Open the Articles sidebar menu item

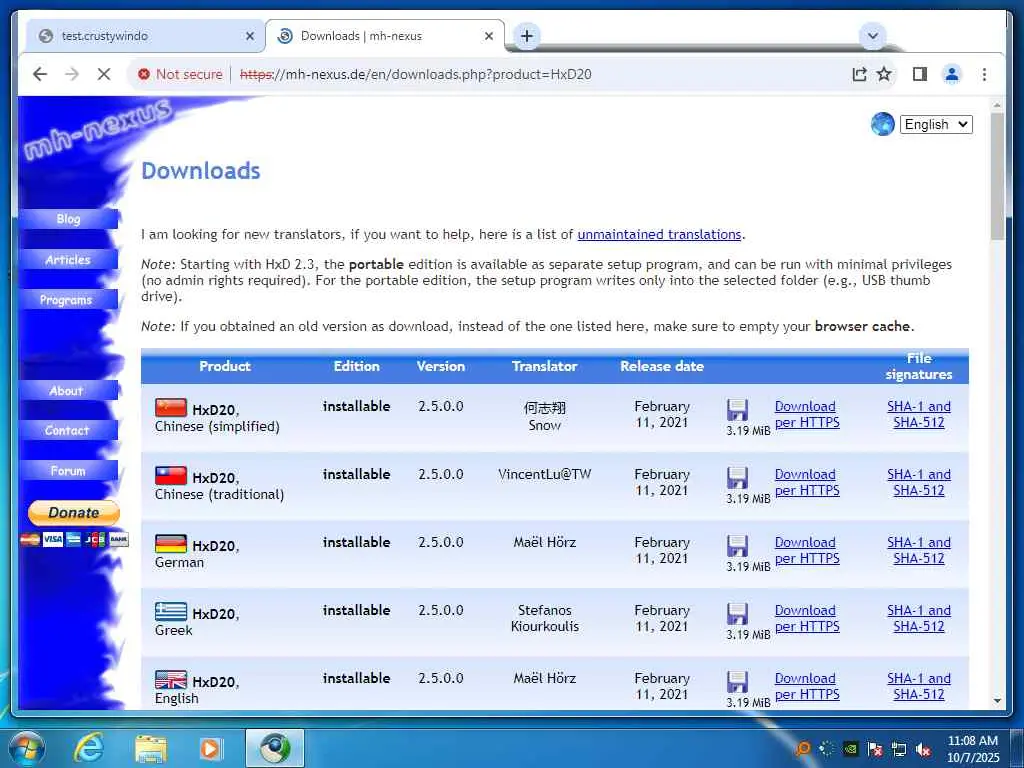pos(69,260)
